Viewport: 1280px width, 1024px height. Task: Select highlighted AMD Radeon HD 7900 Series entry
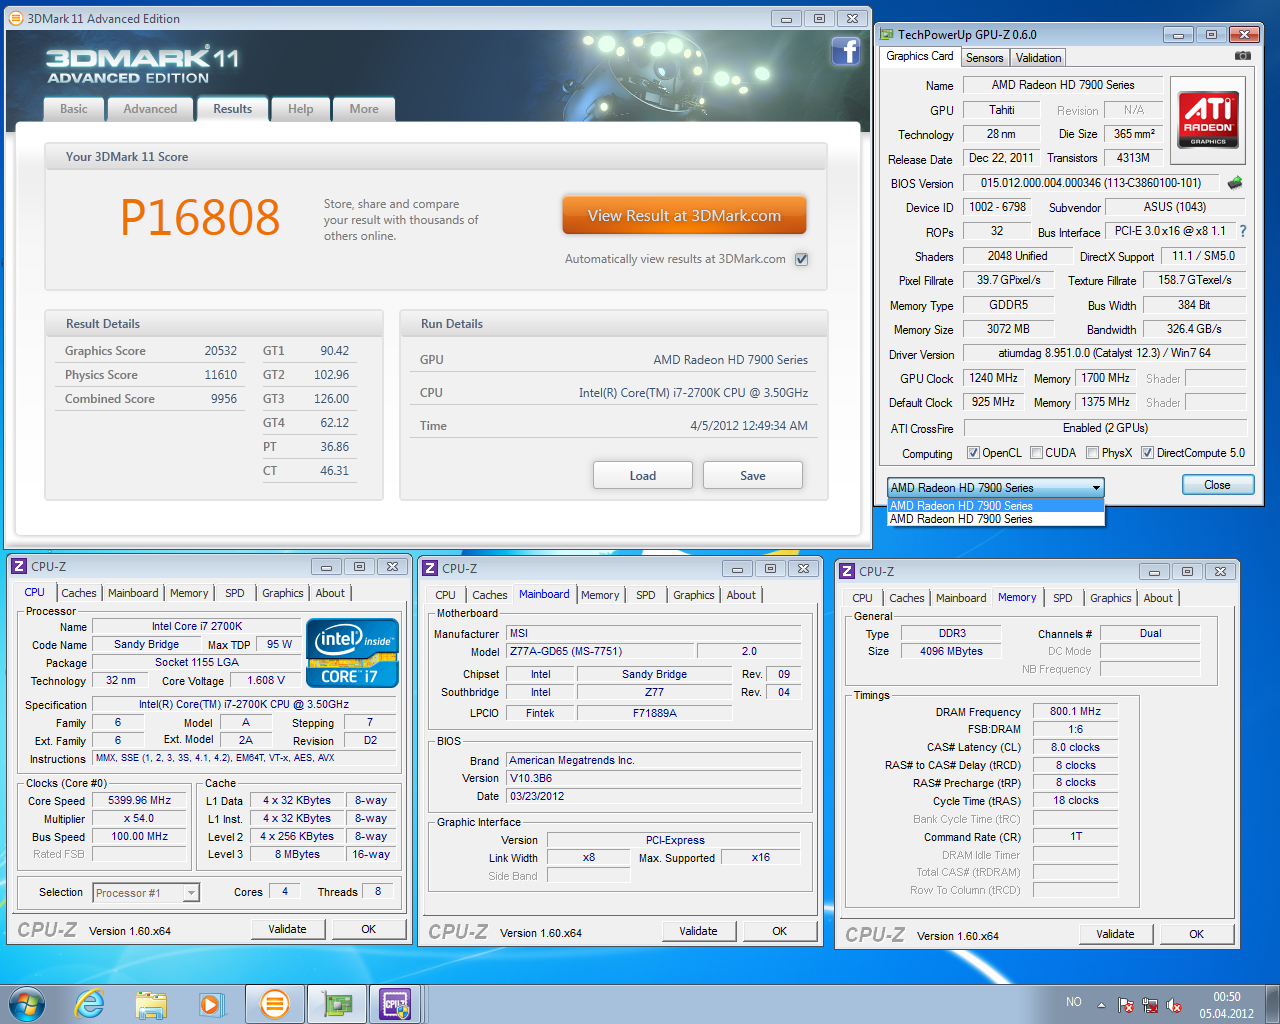(x=996, y=506)
